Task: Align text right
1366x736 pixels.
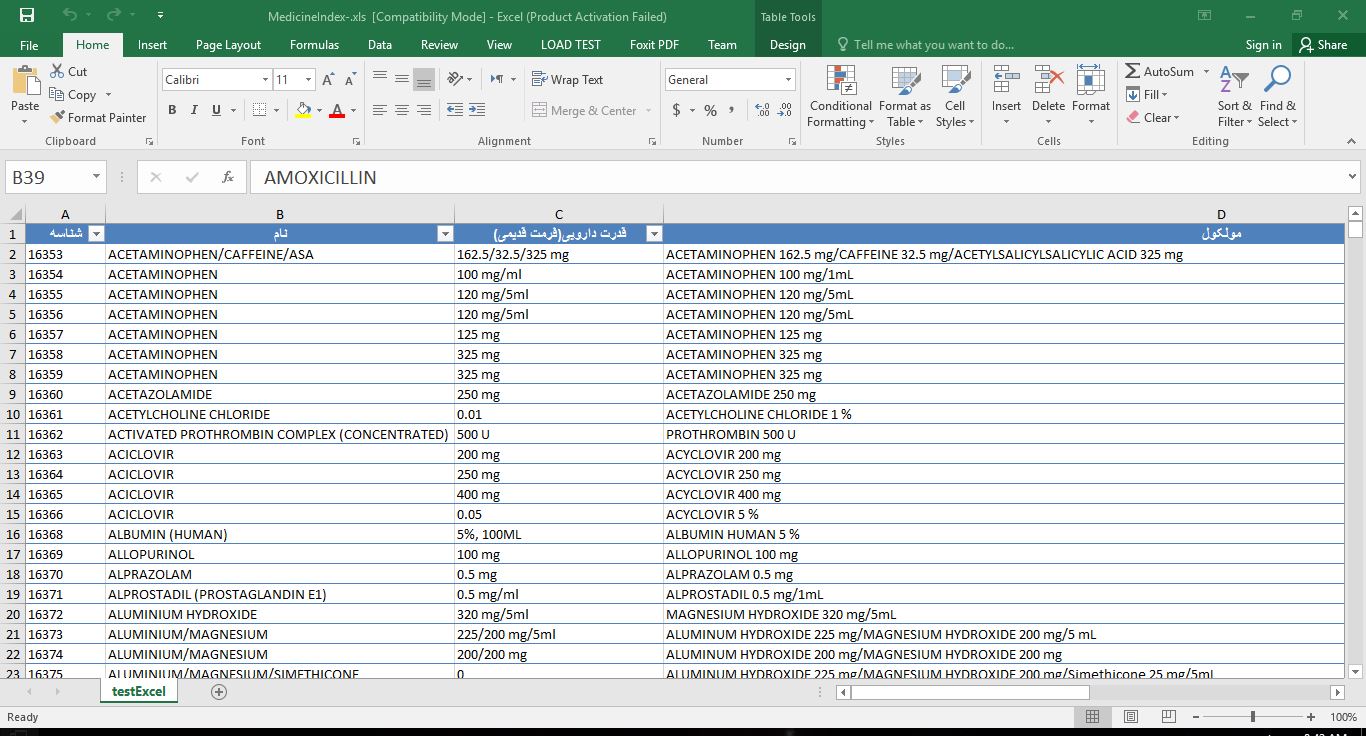Action: (x=424, y=111)
